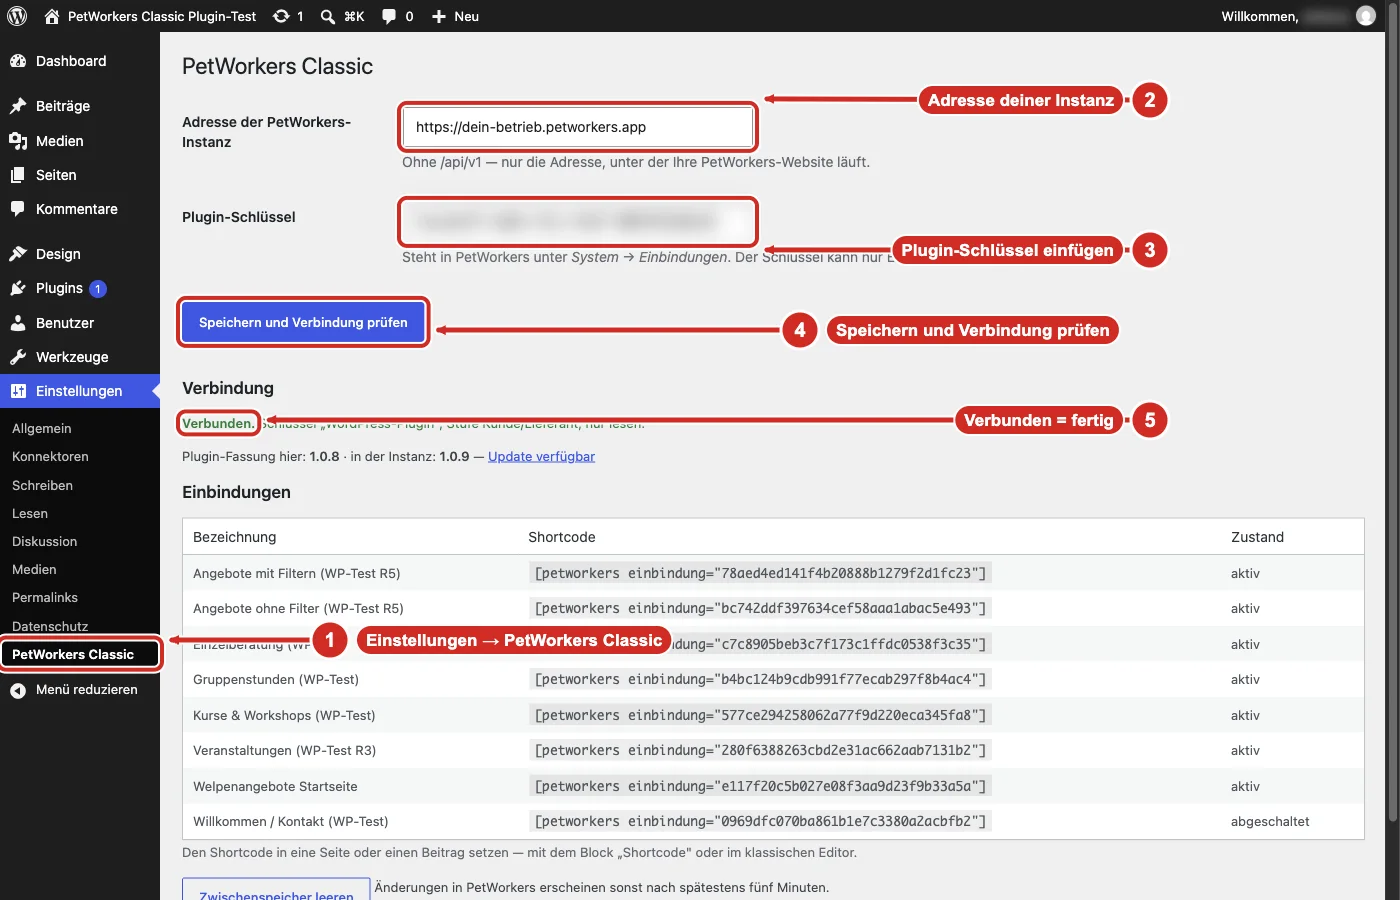Select shortcode for Veranstaltungen (WP-Test R3)
This screenshot has height=900, width=1400.
coord(760,751)
